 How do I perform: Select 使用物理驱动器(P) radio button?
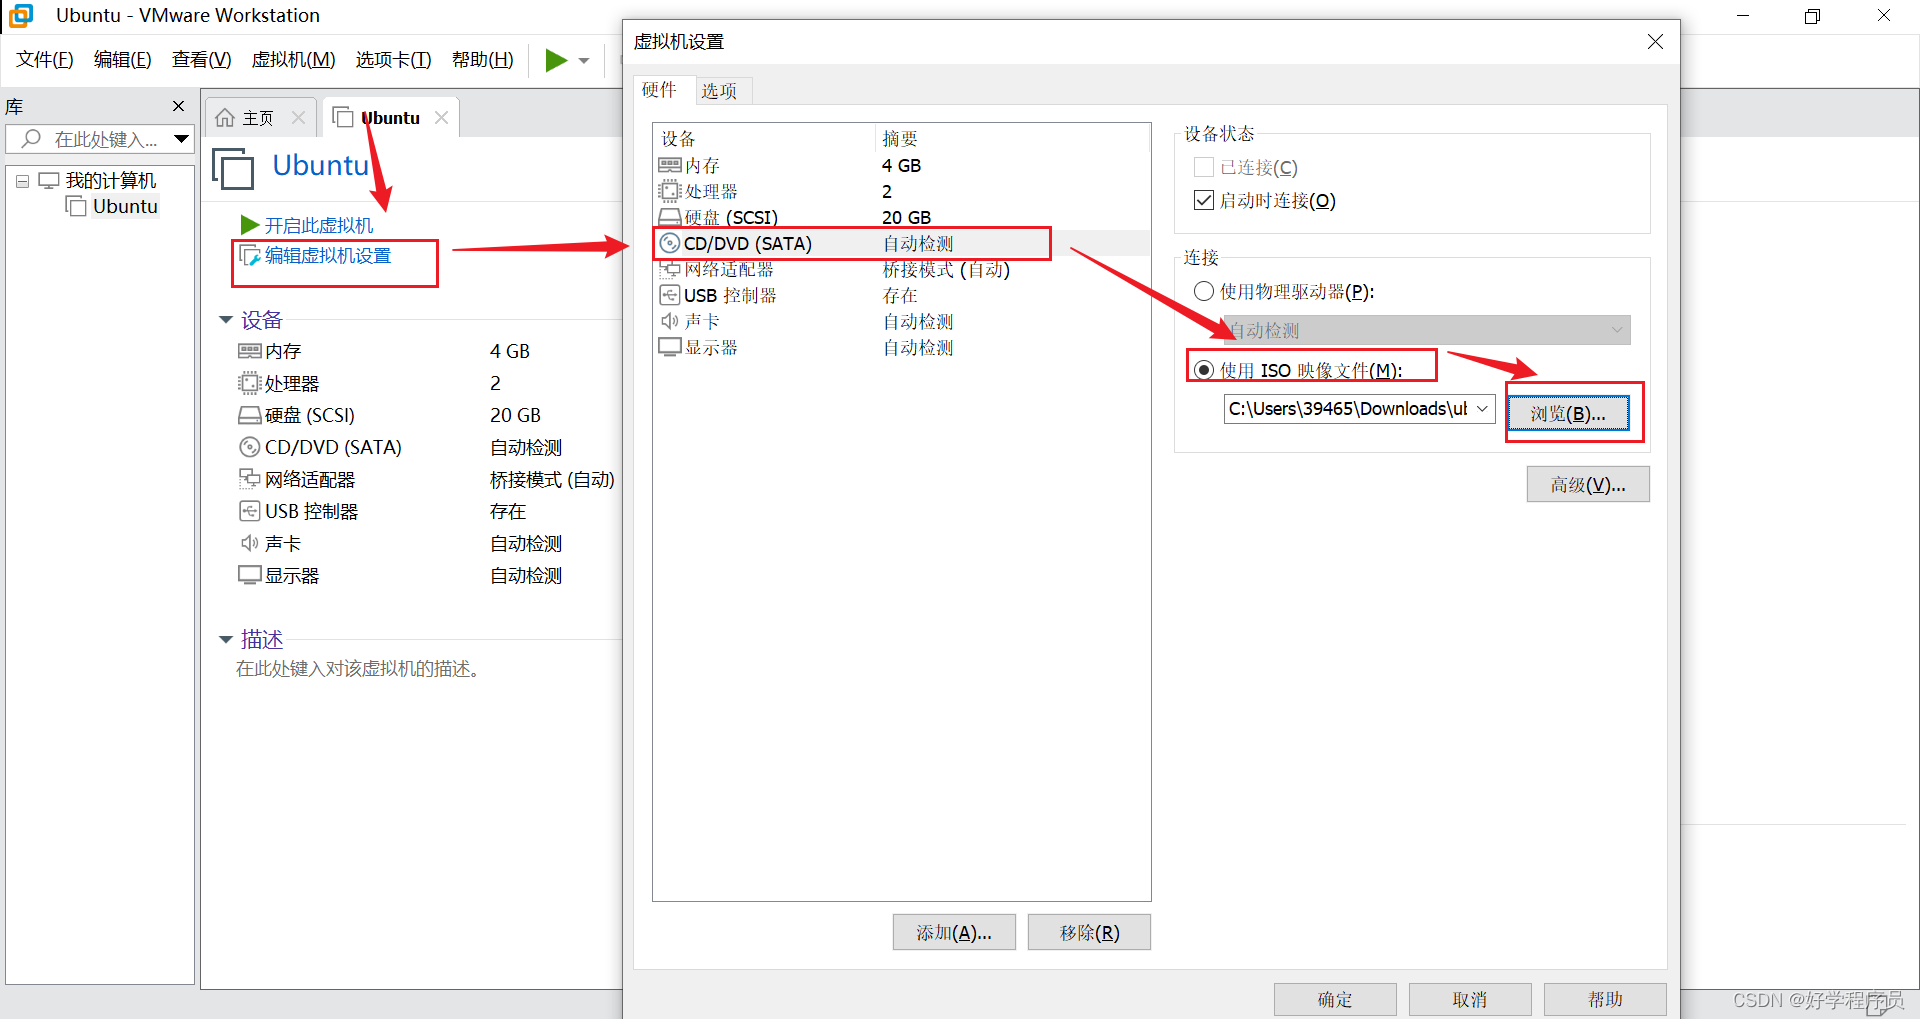click(x=1204, y=291)
